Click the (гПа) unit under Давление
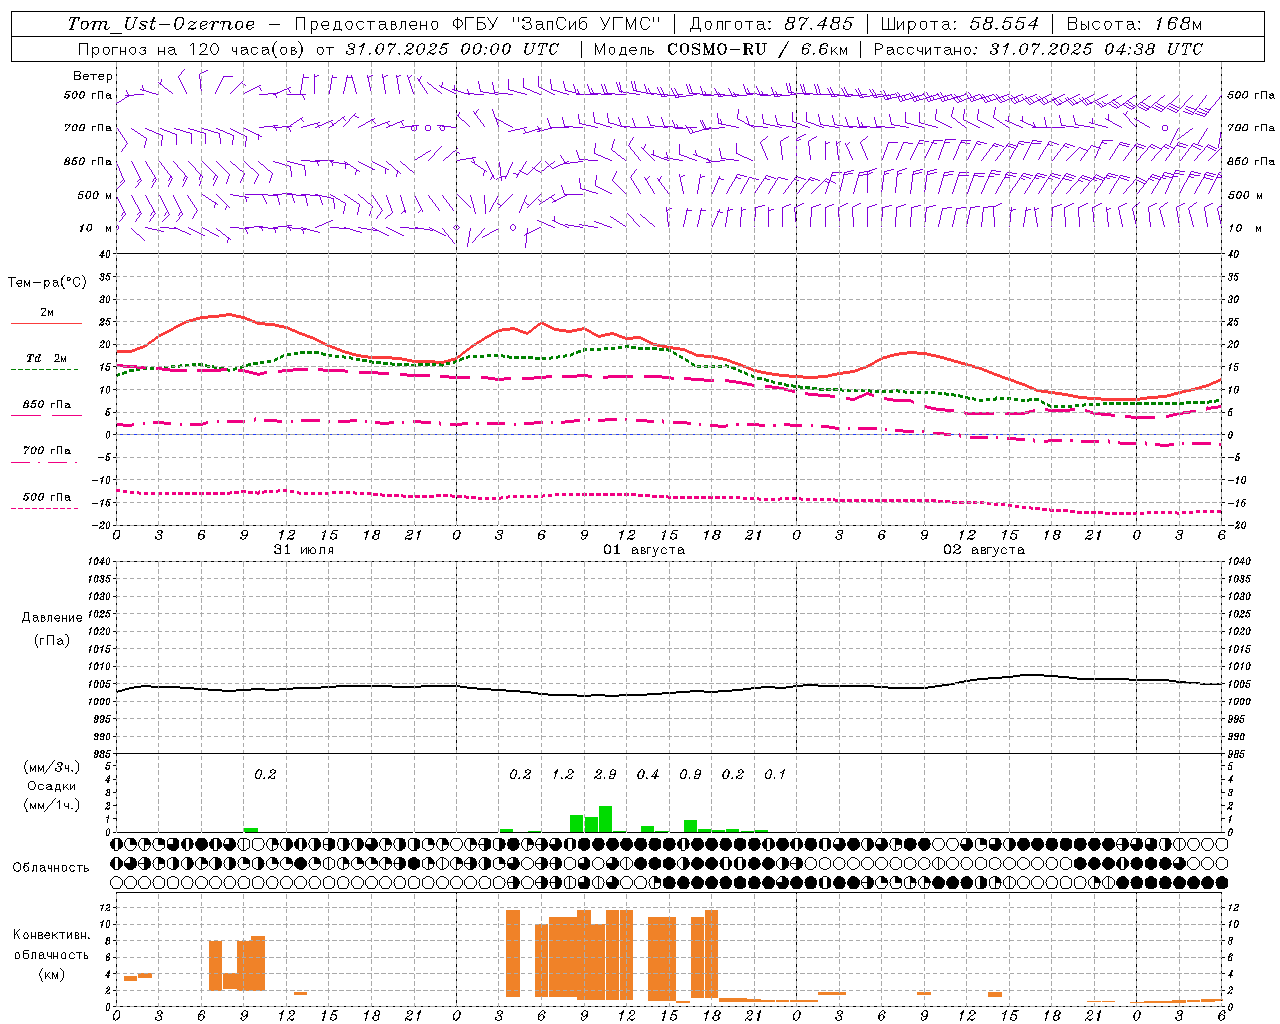Viewport: 1280px width, 1024px height. click(x=51, y=641)
